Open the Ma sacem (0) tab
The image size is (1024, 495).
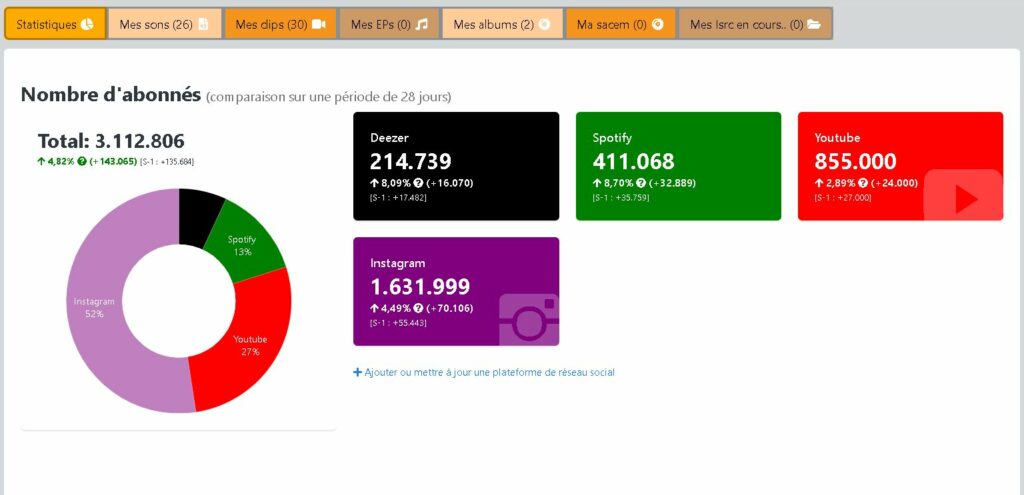point(620,24)
